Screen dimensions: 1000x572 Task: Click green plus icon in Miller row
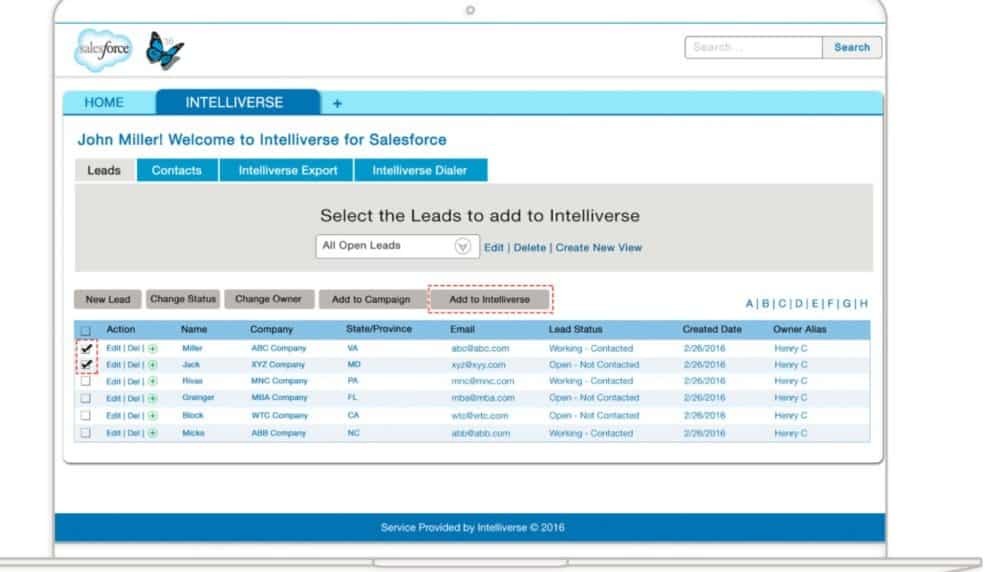click(153, 348)
